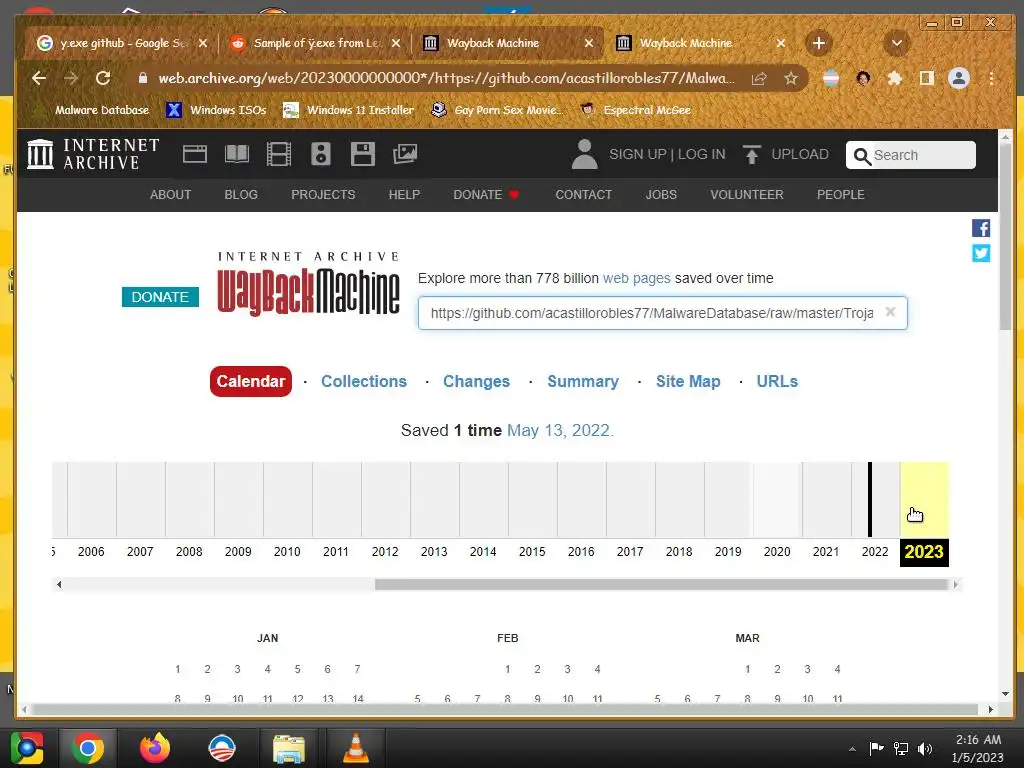This screenshot has height=768, width=1024.
Task: Click the timeline scroll left arrow
Action: coord(59,584)
